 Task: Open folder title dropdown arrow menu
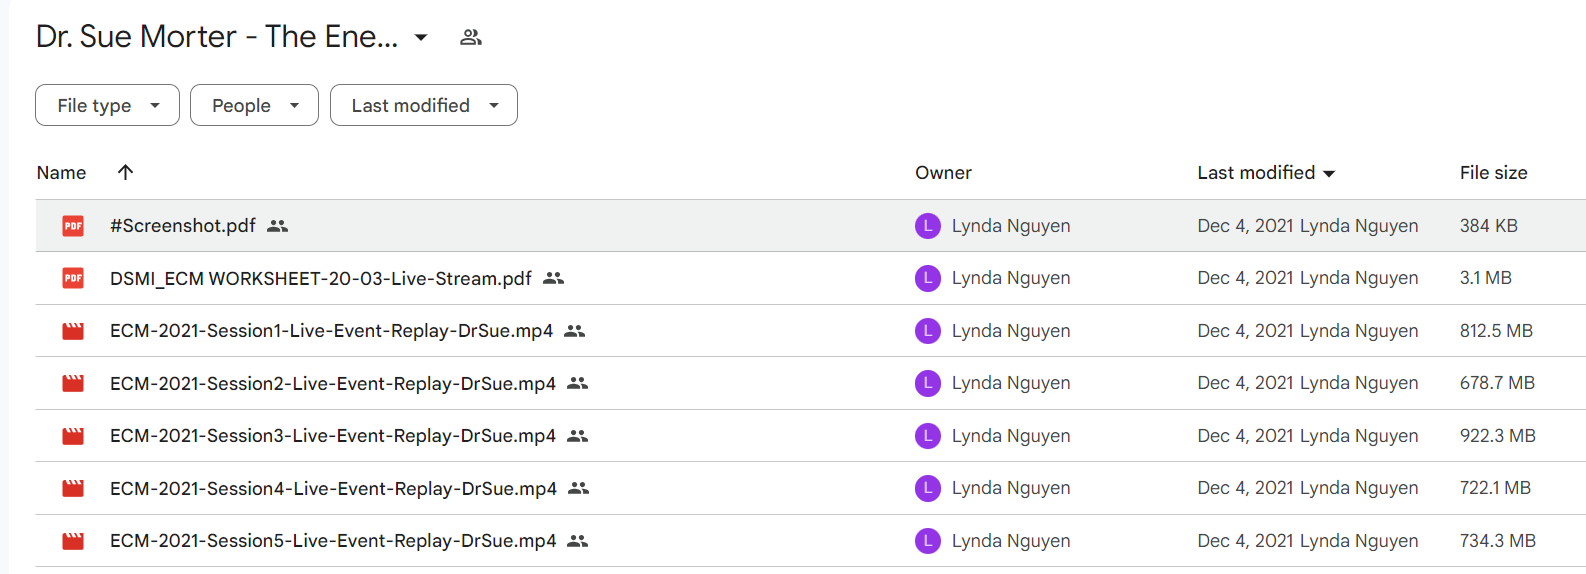click(x=421, y=38)
